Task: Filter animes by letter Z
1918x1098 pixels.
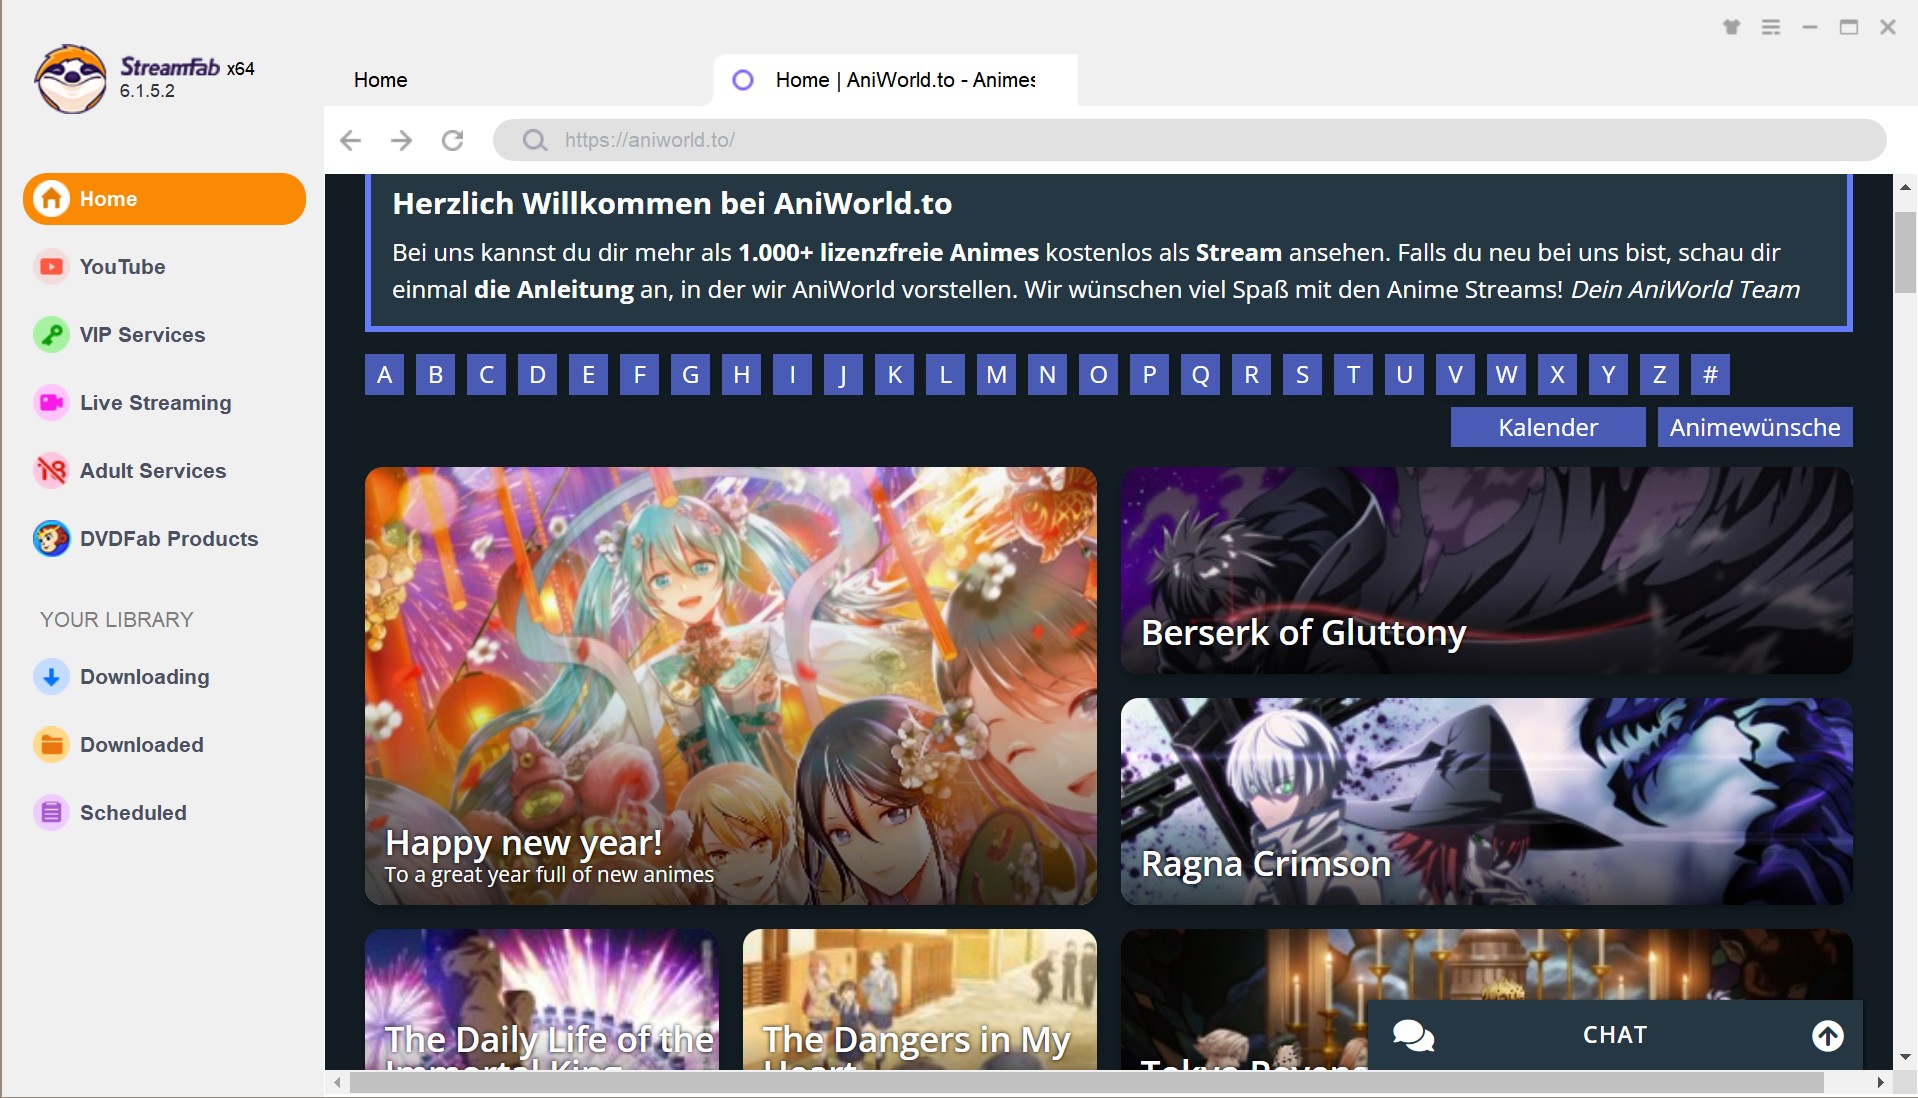Action: point(1660,375)
